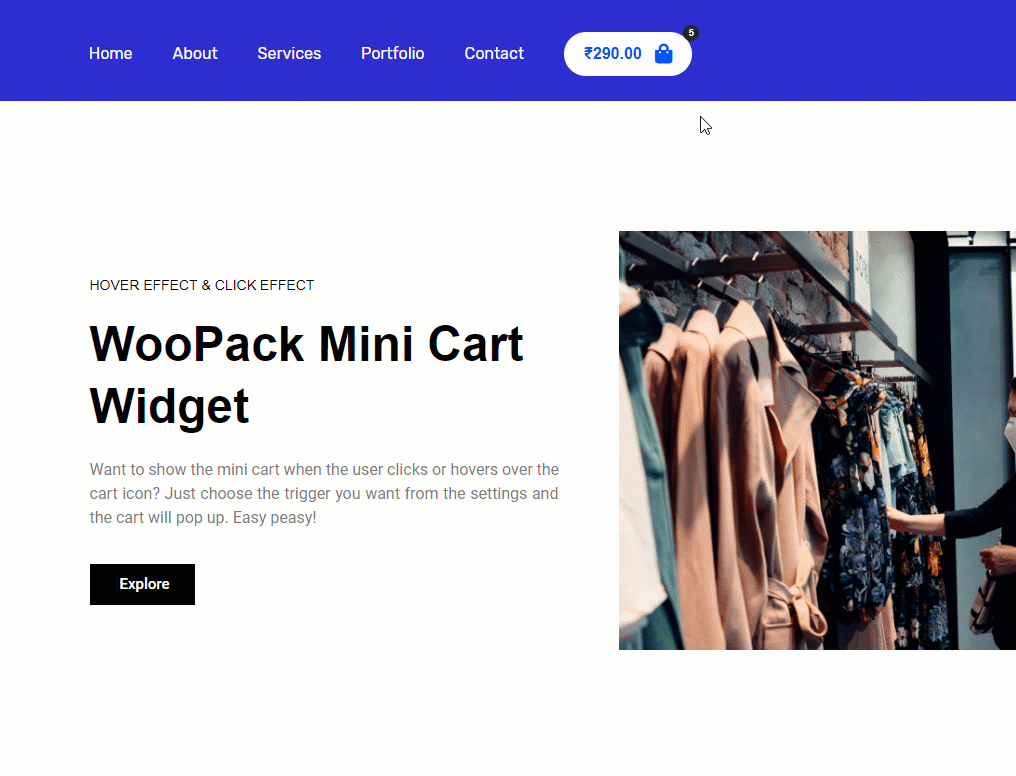Go to the Home page
This screenshot has height=776, width=1016.
click(111, 54)
